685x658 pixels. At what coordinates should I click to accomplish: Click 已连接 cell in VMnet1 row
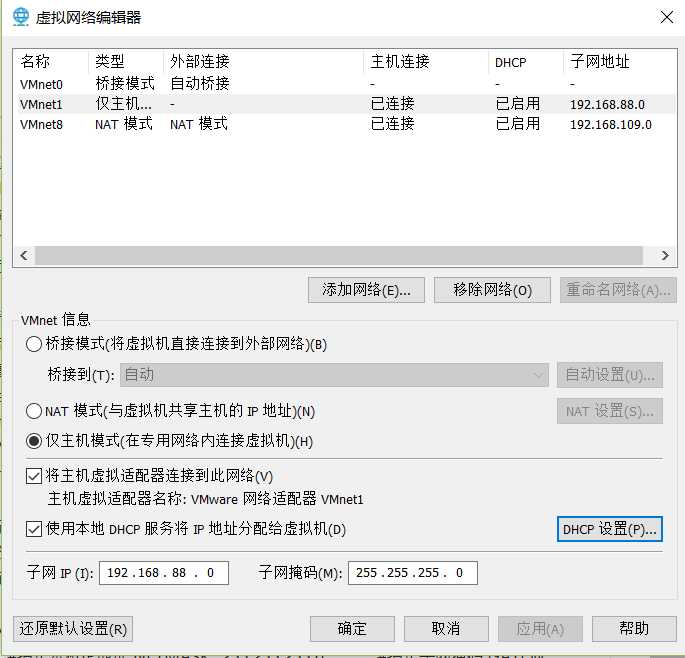393,104
